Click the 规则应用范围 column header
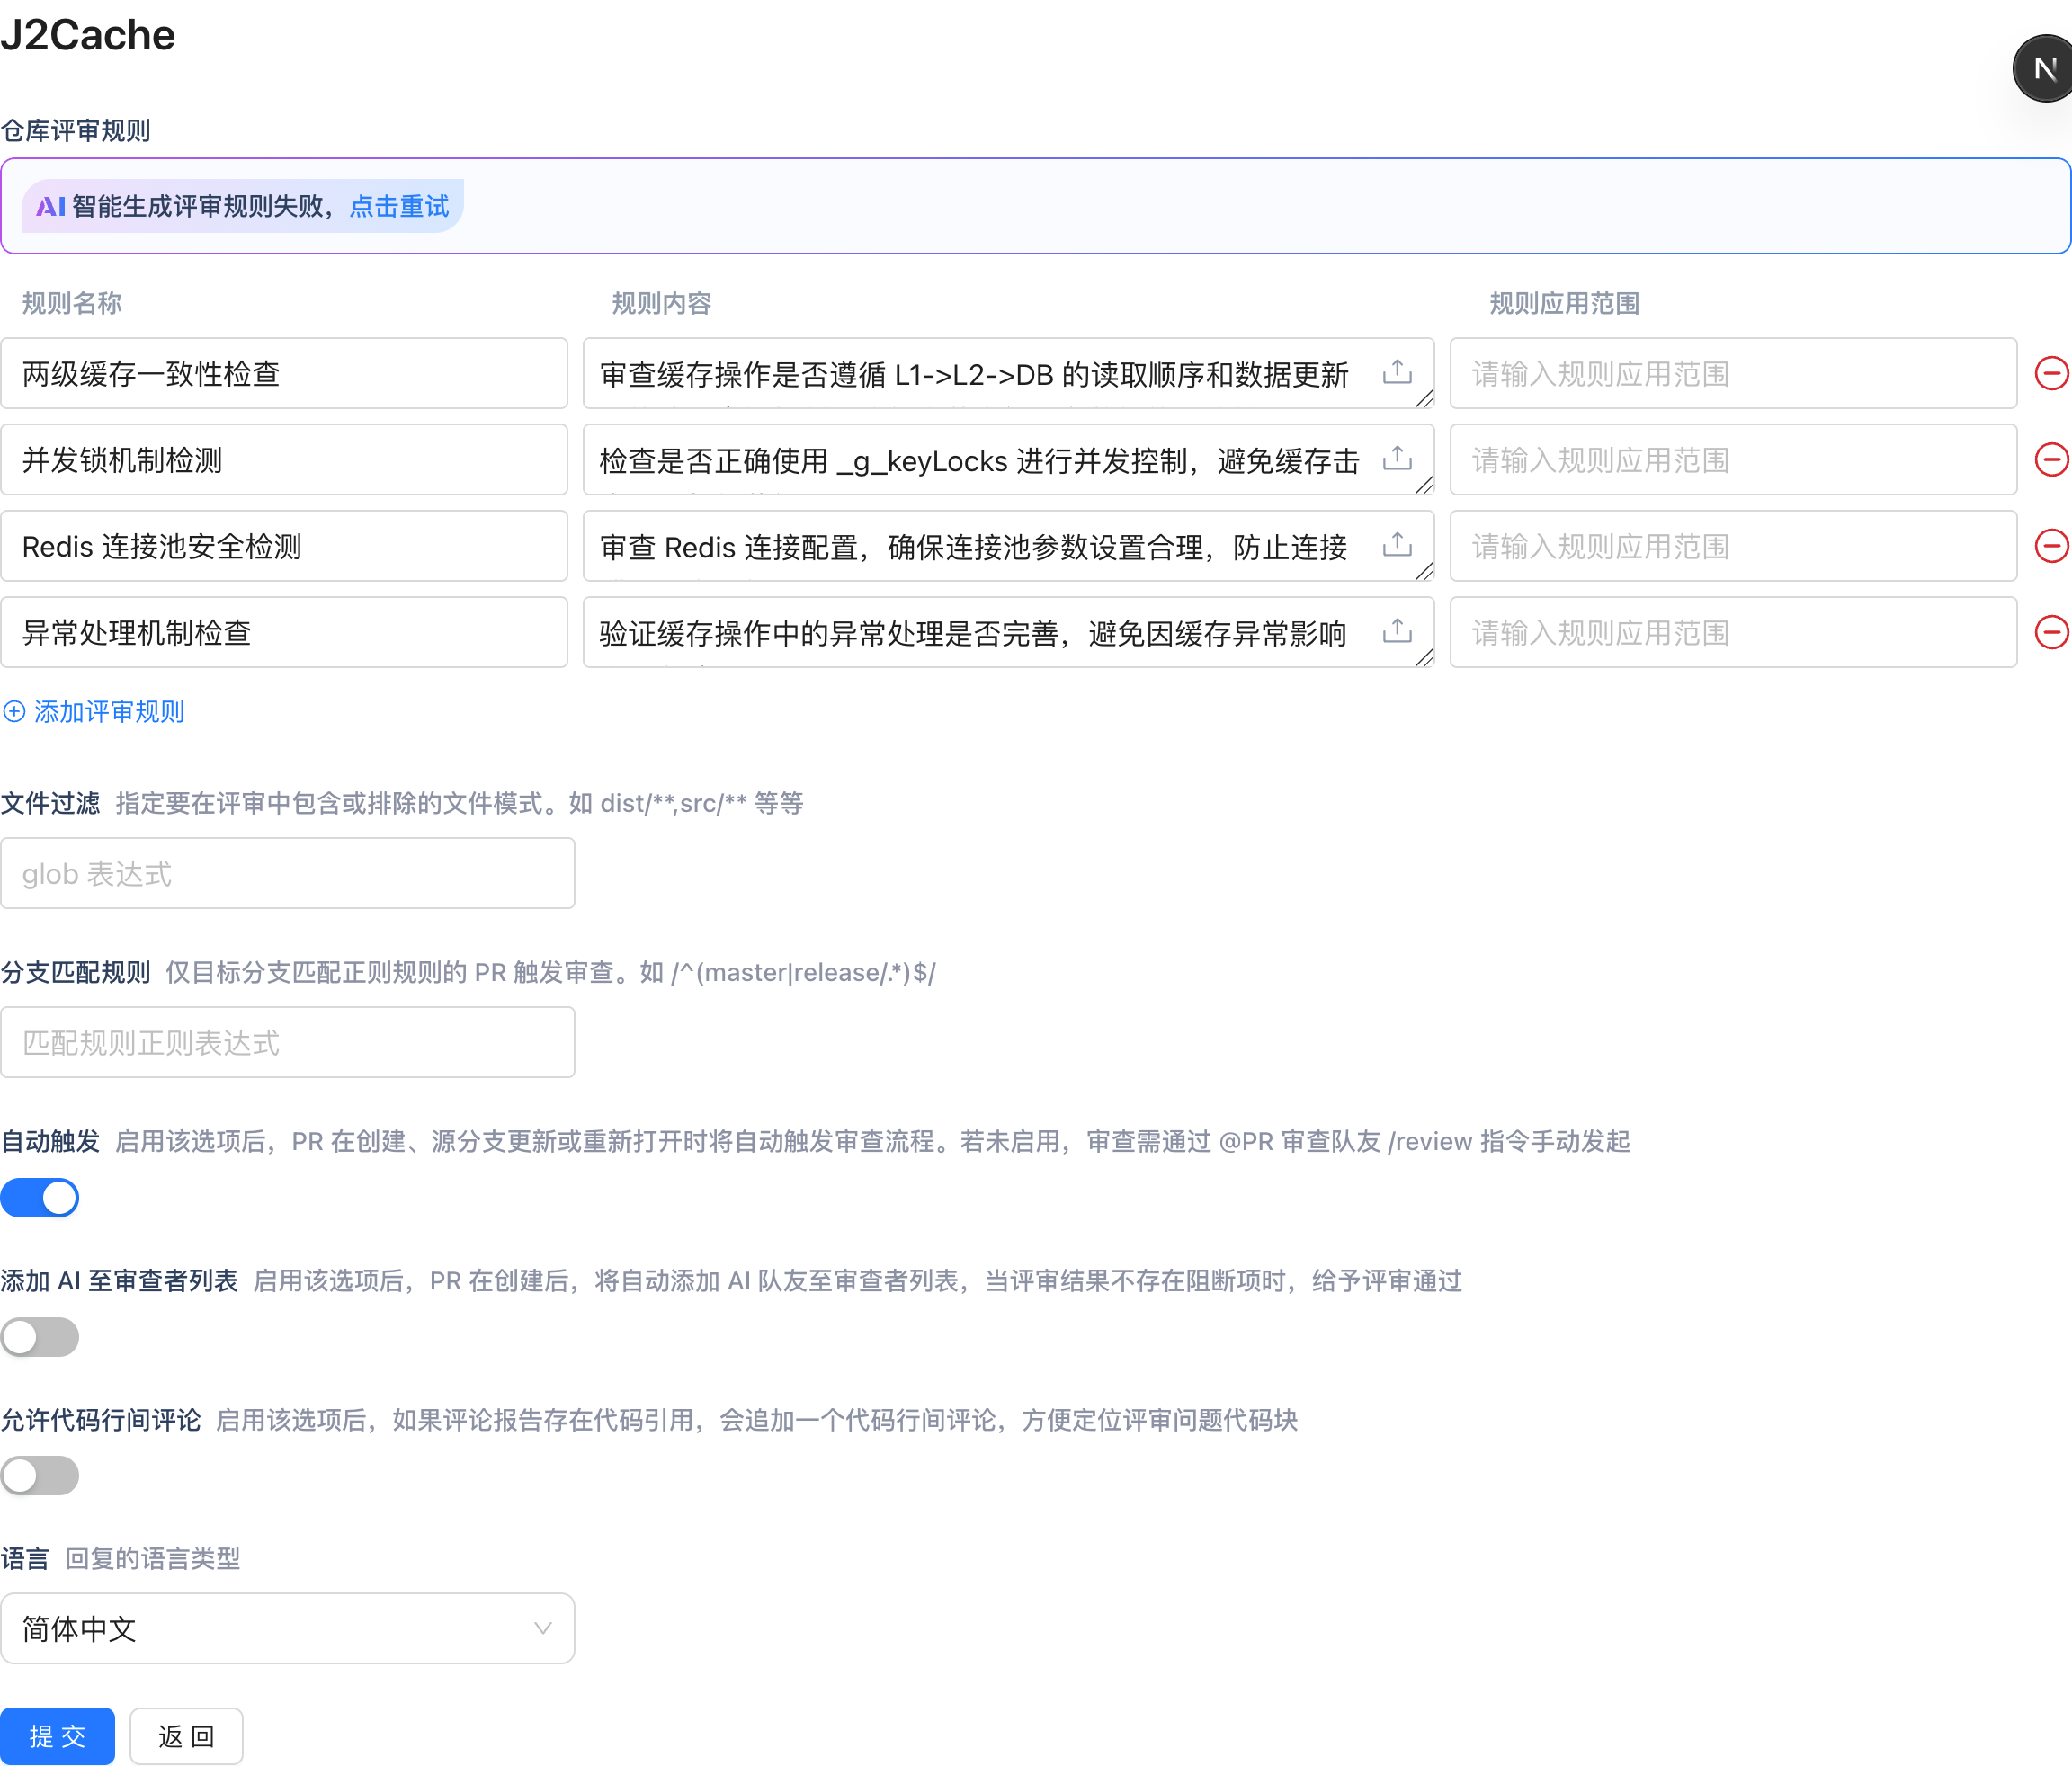The width and height of the screenshot is (2072, 1766). (x=1564, y=304)
